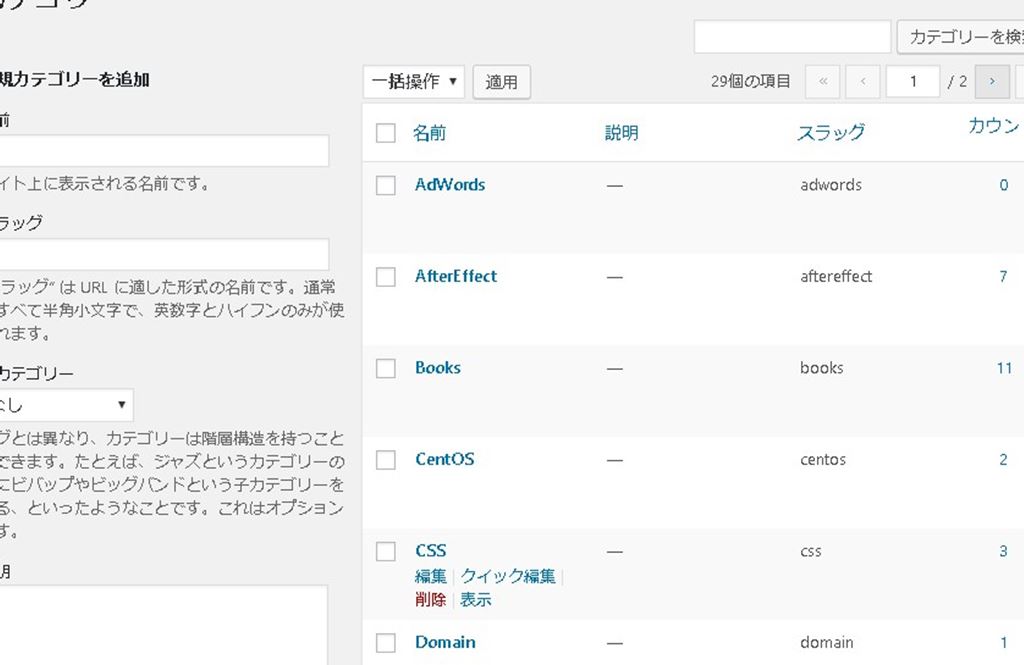Check the AdWords category checkbox
1024x665 pixels.
(x=386, y=185)
